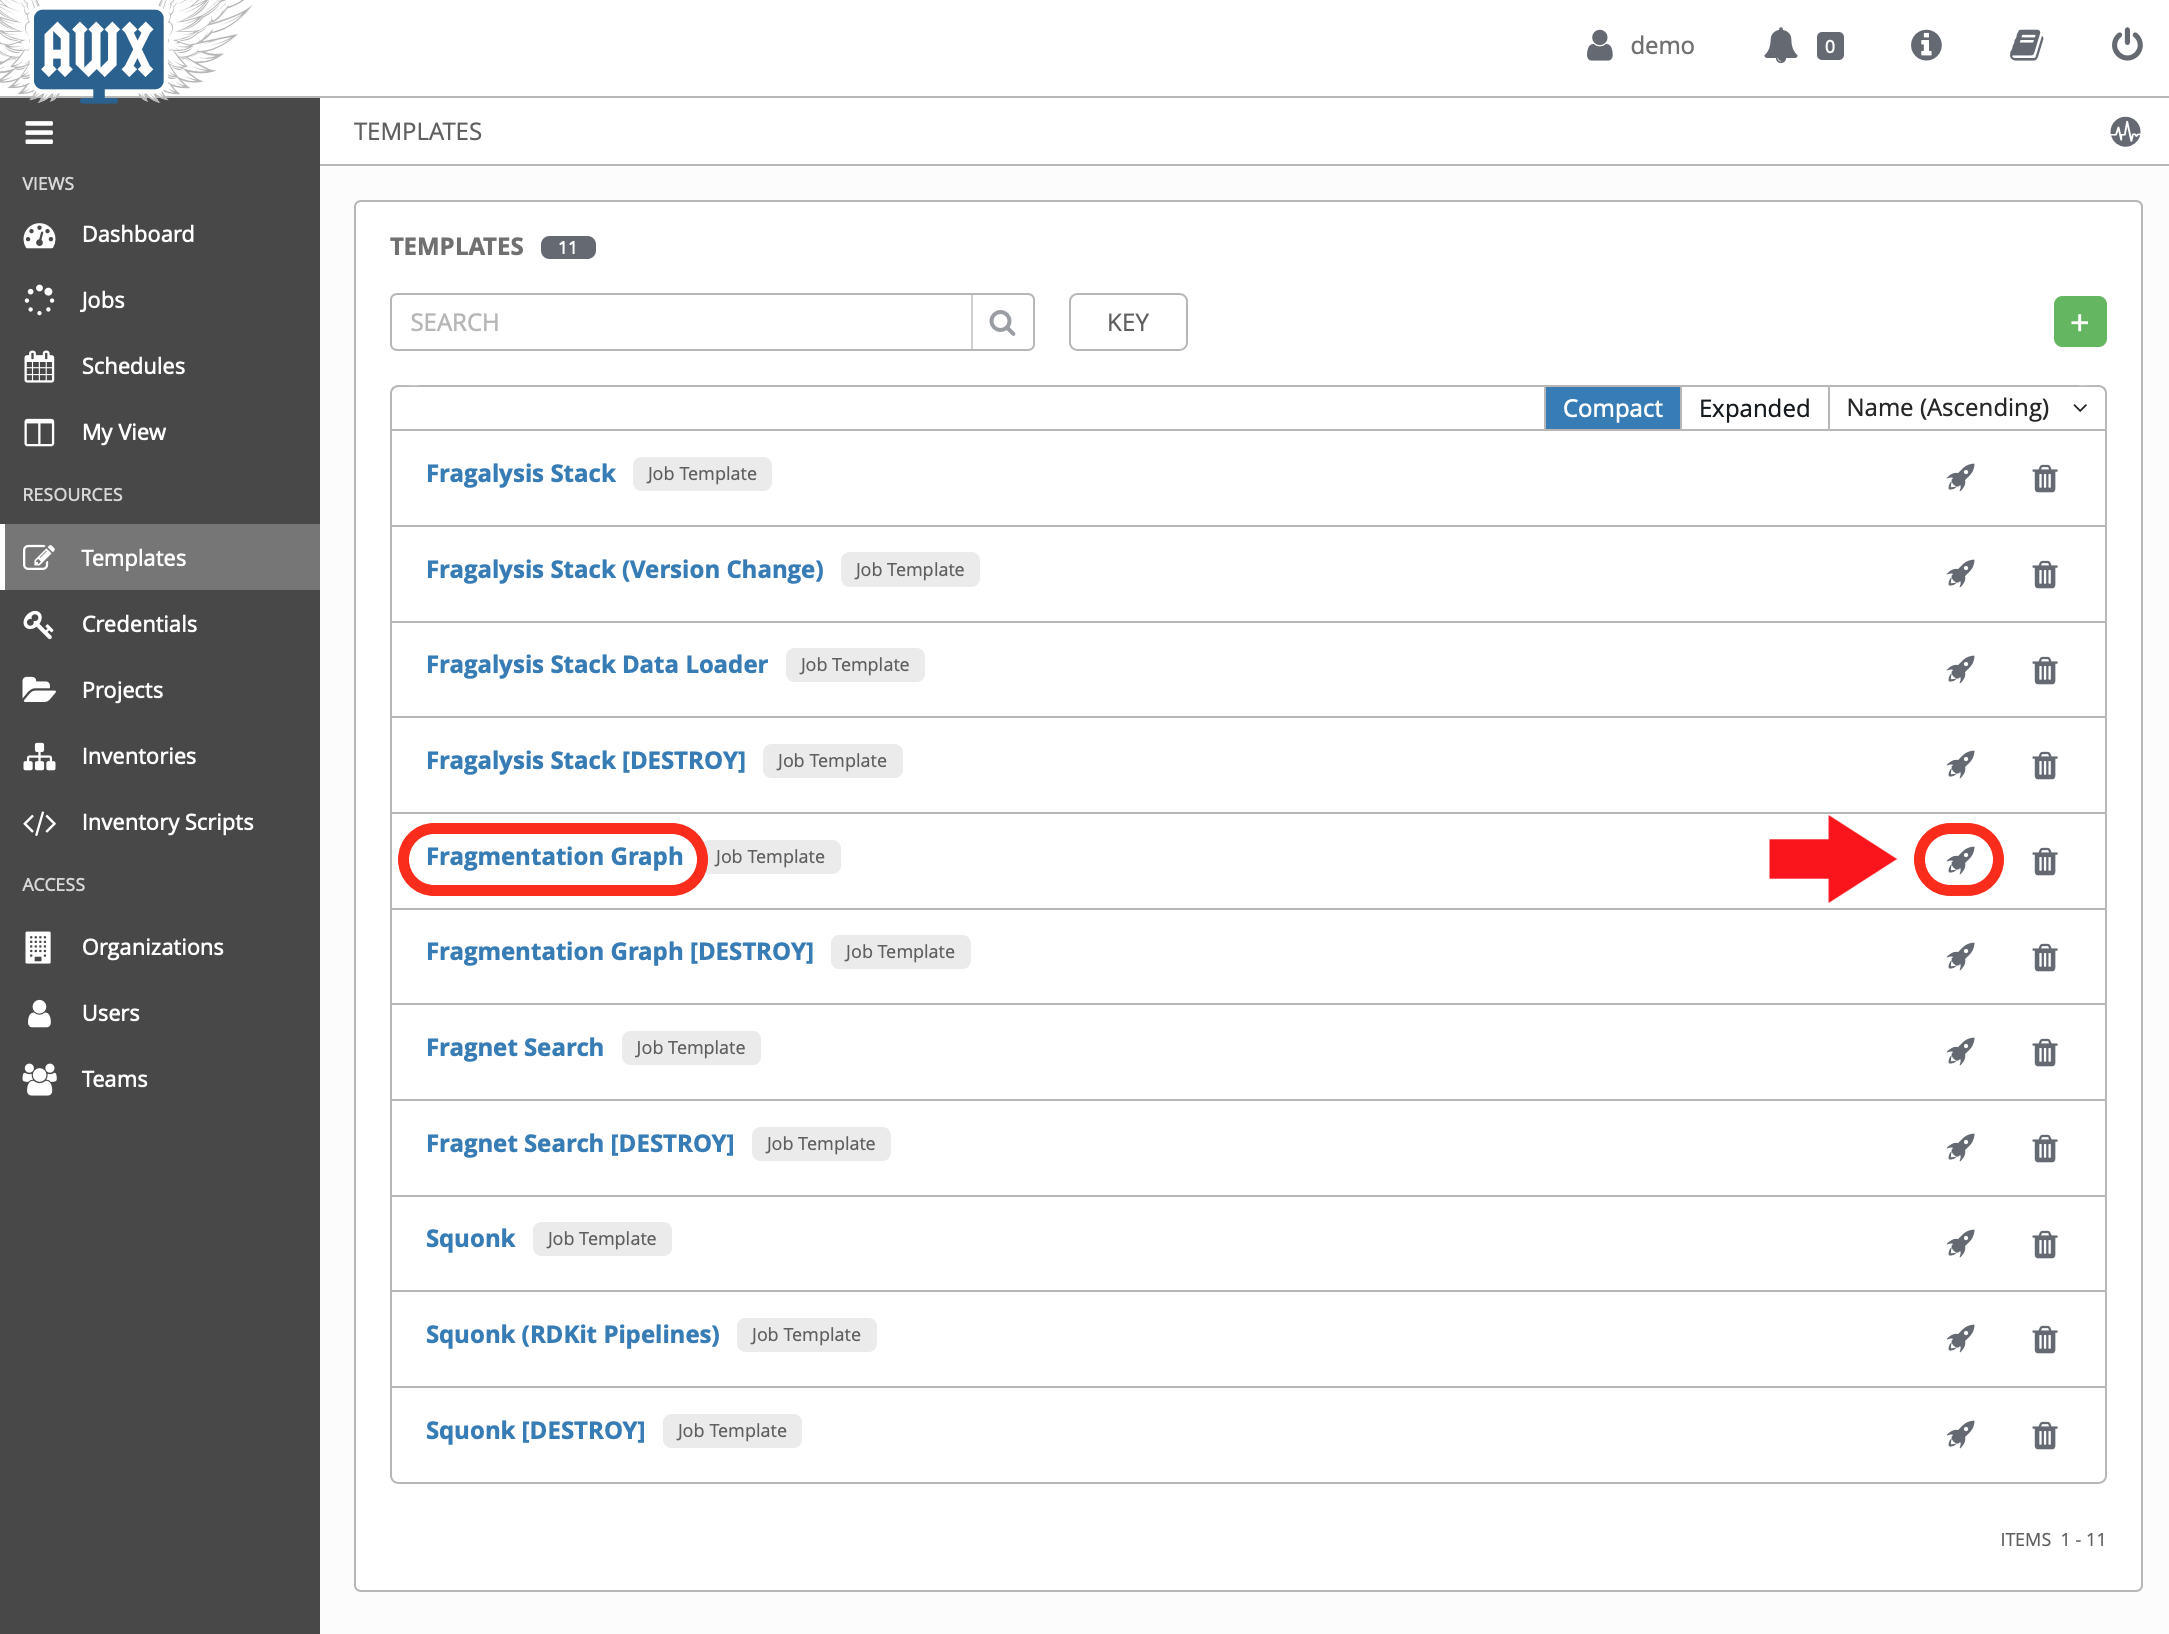Screen dimensions: 2169x1634
Task: Add new template with green plus
Action: (2079, 322)
